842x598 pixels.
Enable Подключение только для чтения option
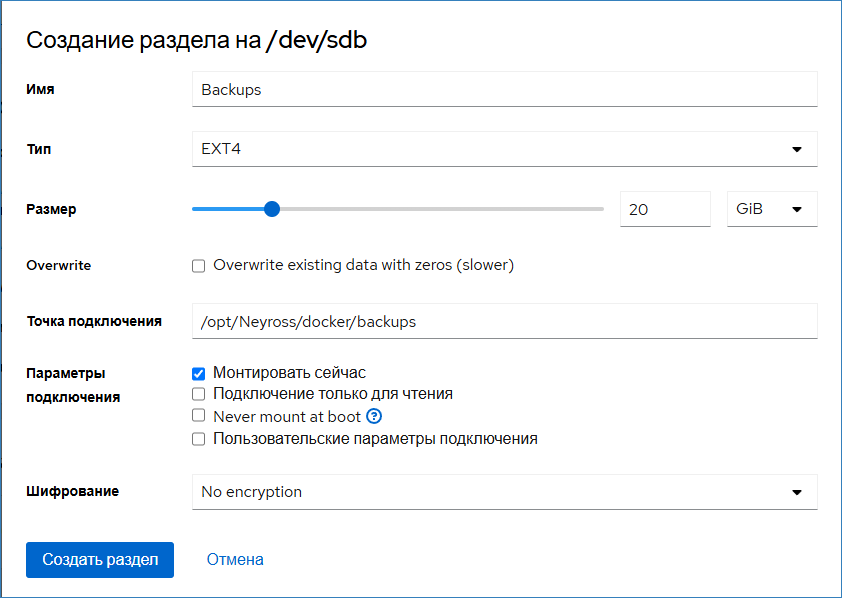click(198, 394)
